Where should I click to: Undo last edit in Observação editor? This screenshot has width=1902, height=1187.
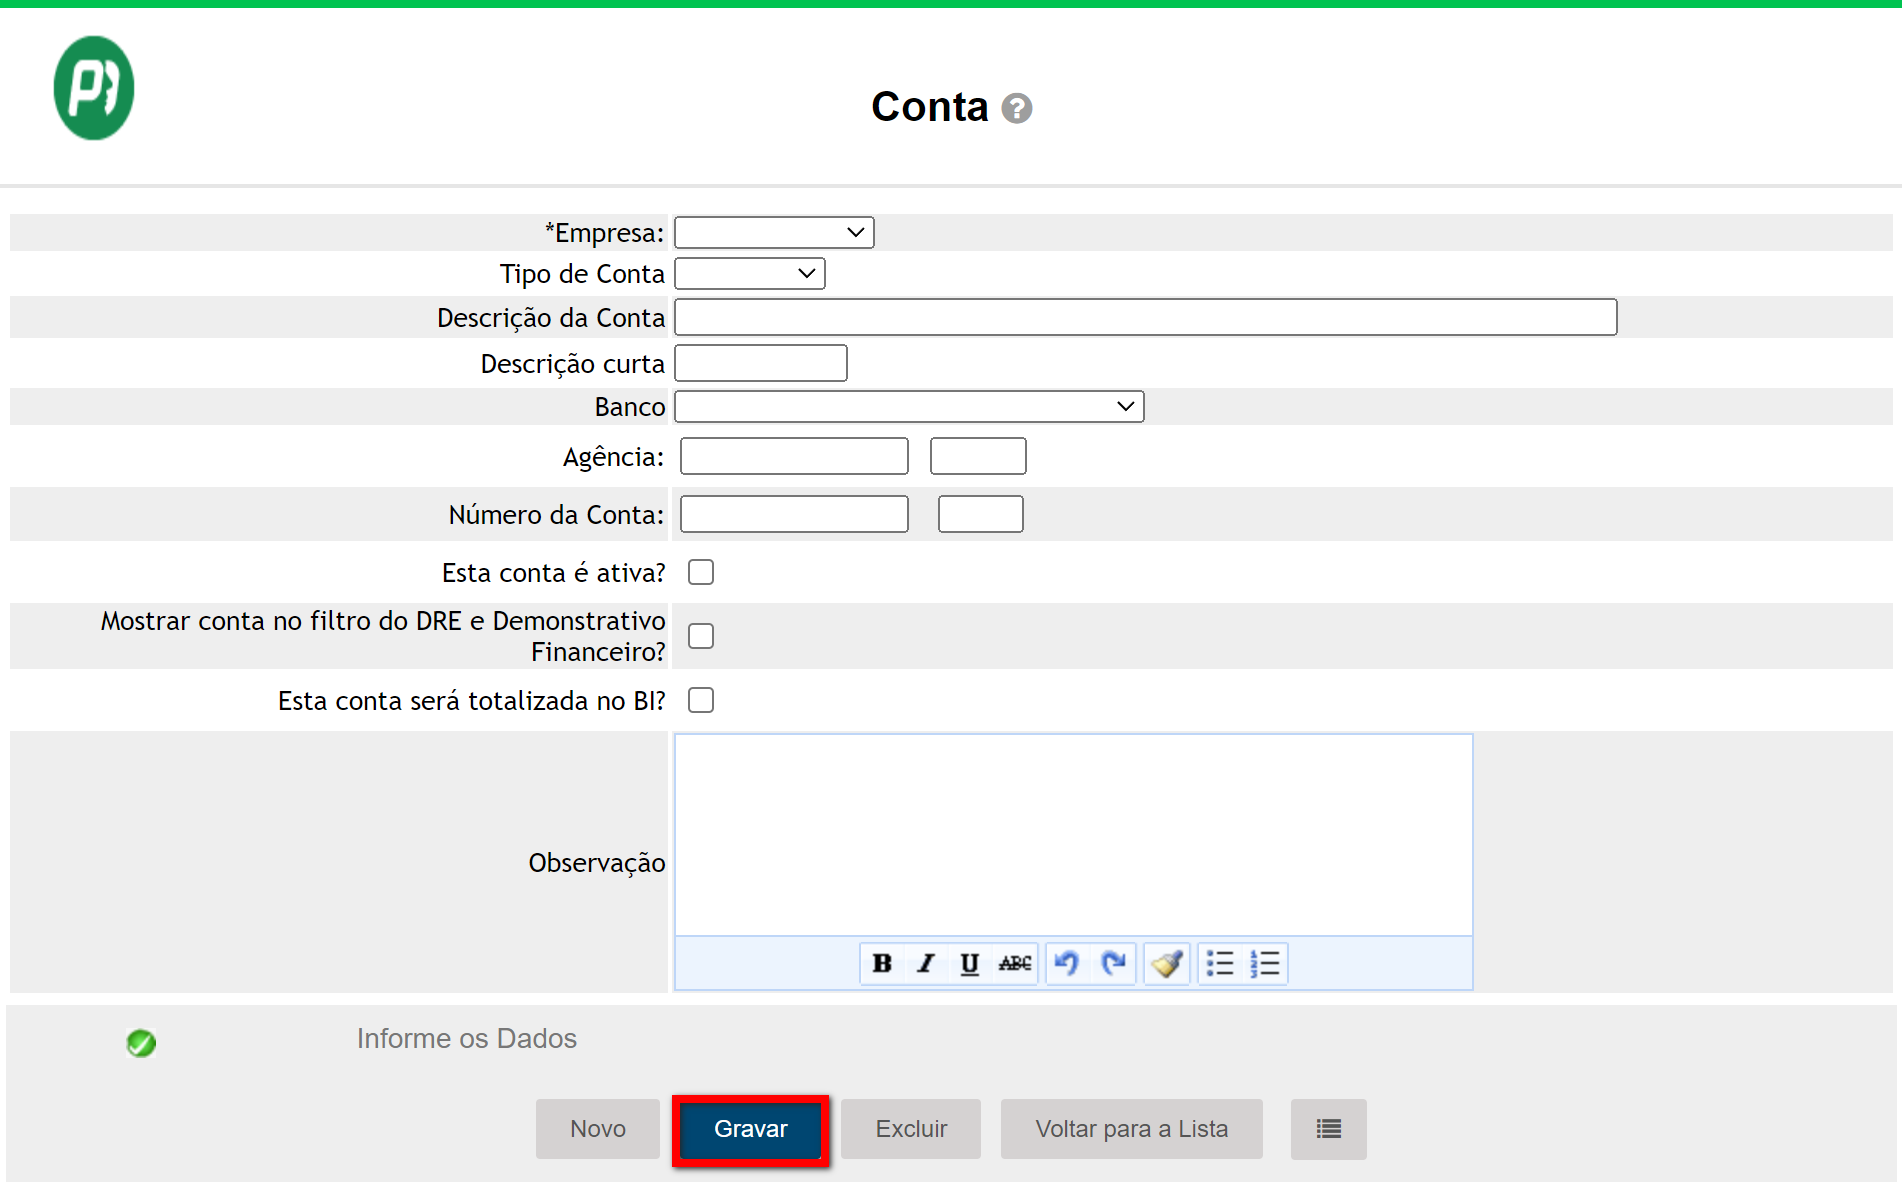pyautogui.click(x=1067, y=963)
